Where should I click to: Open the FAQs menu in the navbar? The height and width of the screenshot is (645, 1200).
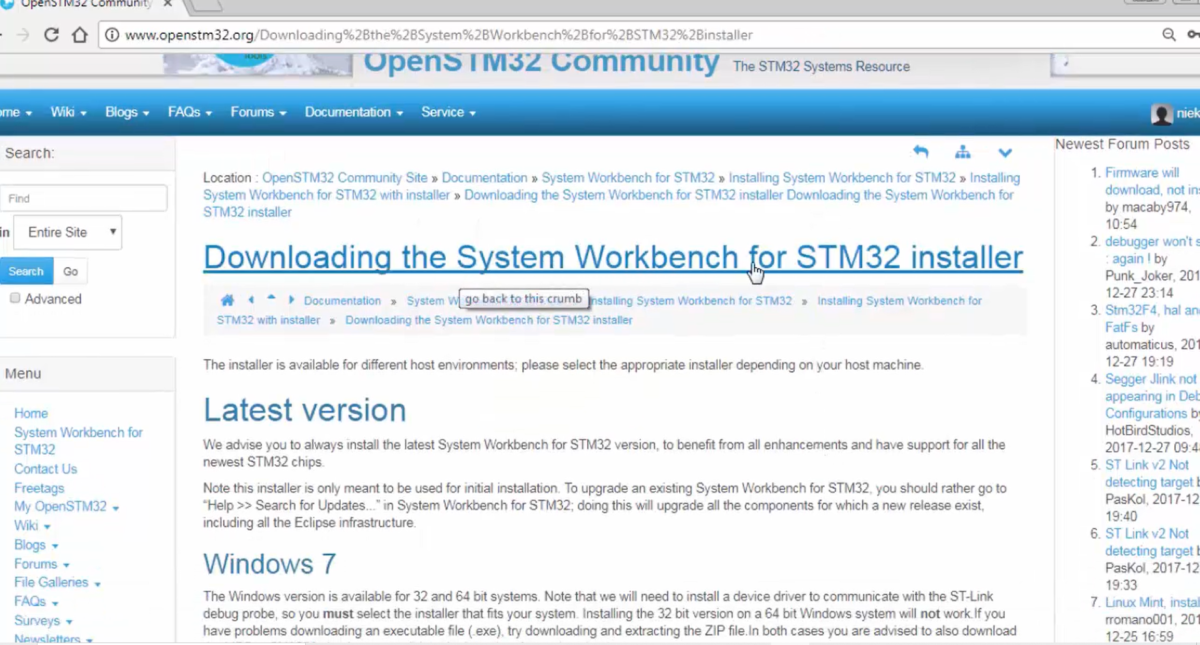pos(190,112)
